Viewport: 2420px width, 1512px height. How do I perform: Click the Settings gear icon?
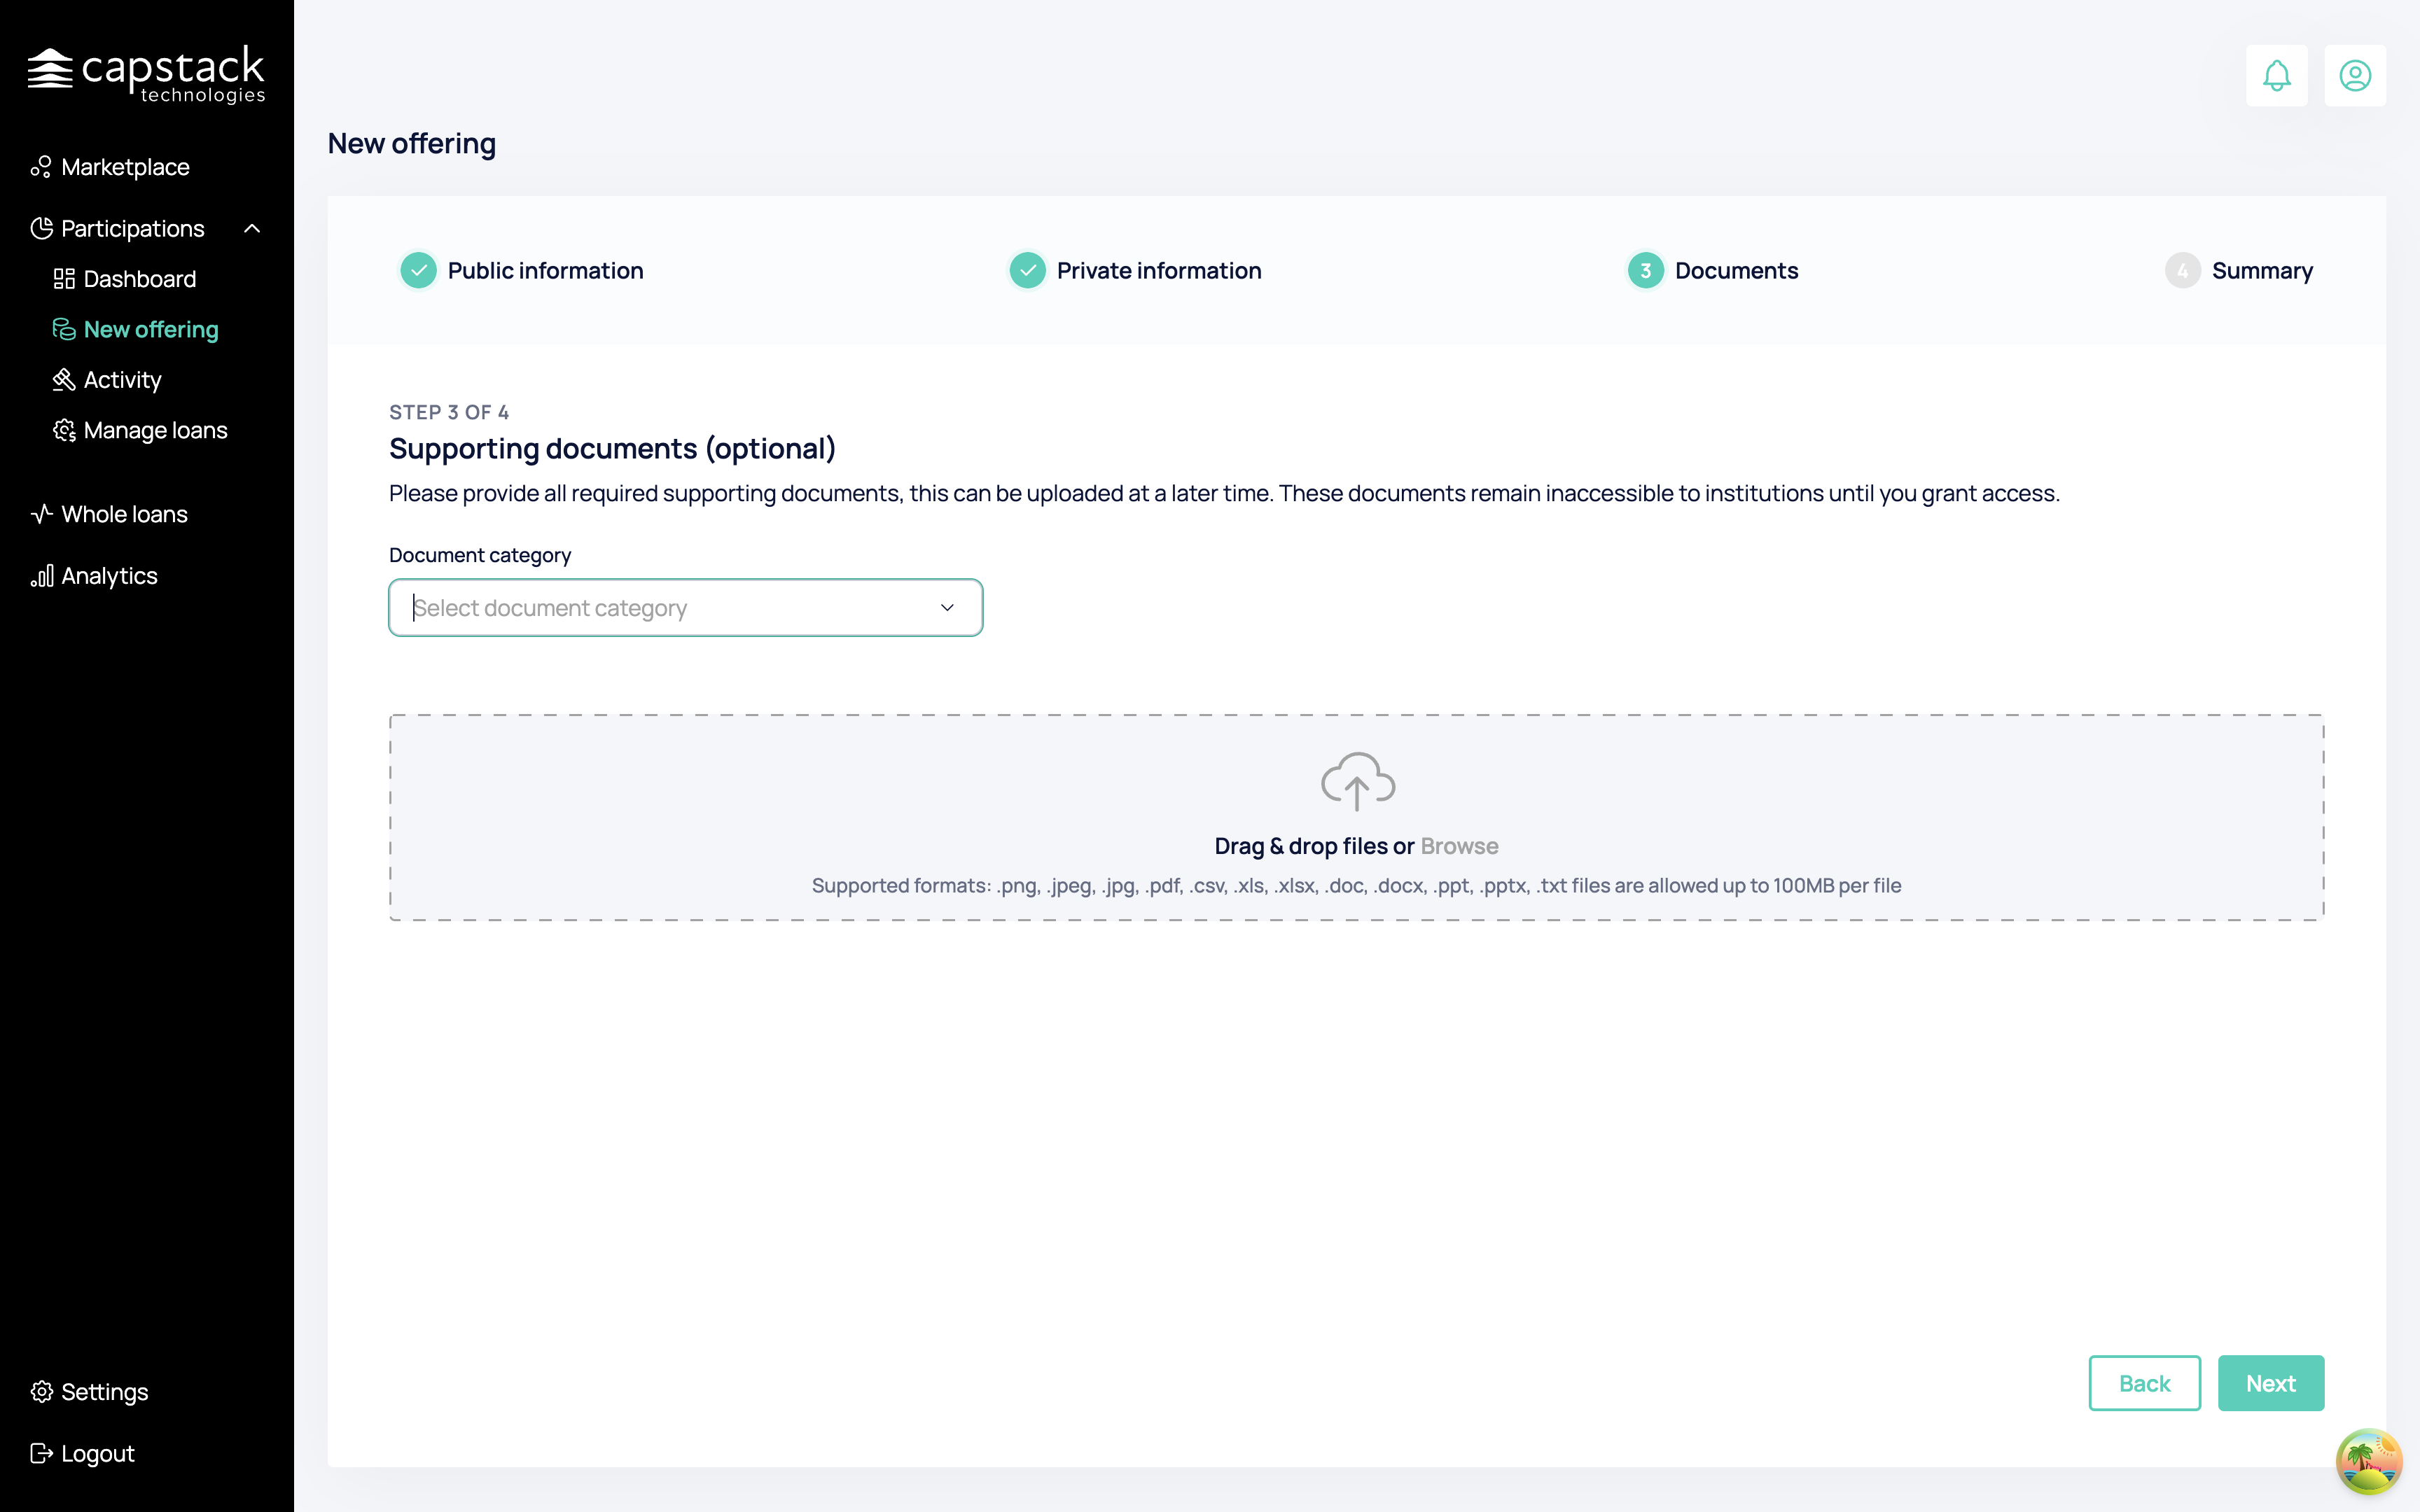(41, 1392)
